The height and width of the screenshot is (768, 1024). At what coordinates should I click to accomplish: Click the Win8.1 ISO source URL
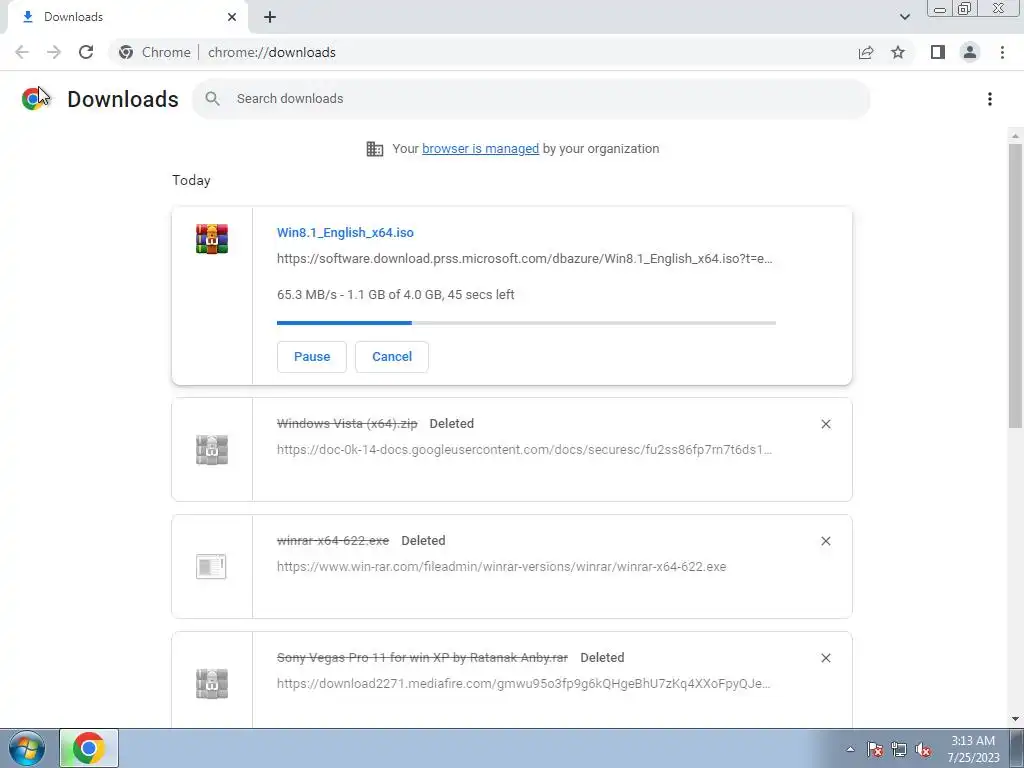coord(524,259)
